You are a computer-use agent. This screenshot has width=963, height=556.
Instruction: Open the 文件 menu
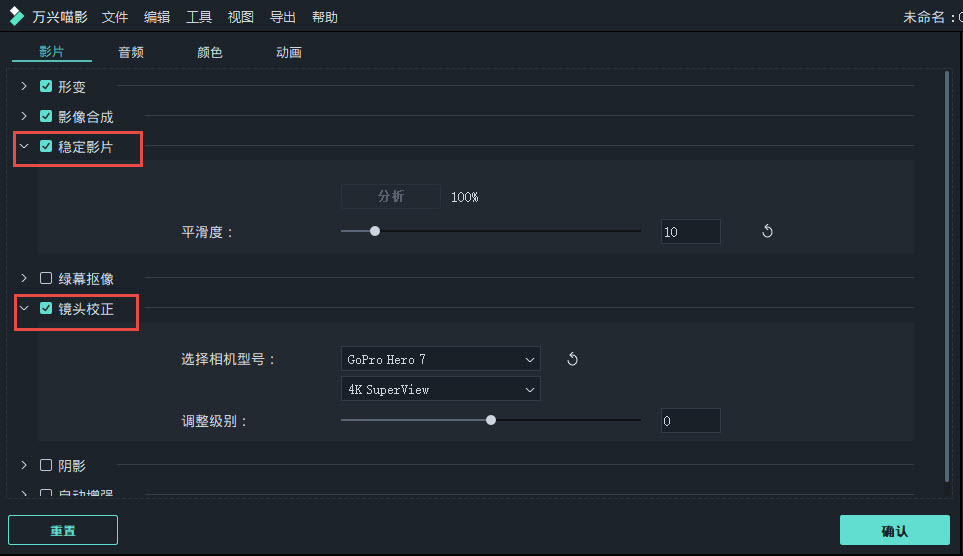pyautogui.click(x=115, y=17)
